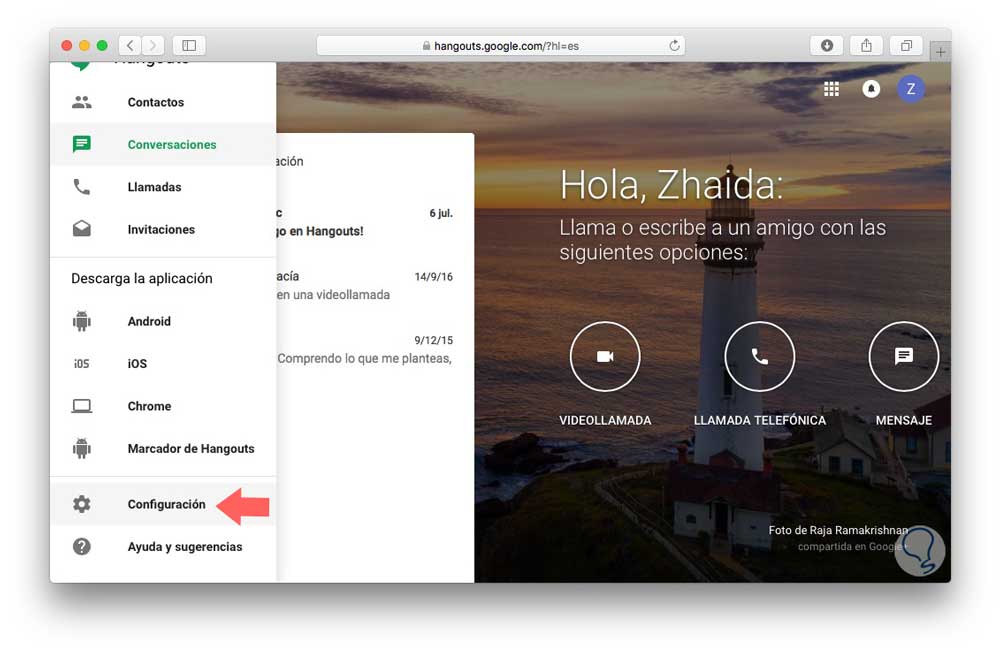
Task: Click the MENSAJE label
Action: coord(904,420)
